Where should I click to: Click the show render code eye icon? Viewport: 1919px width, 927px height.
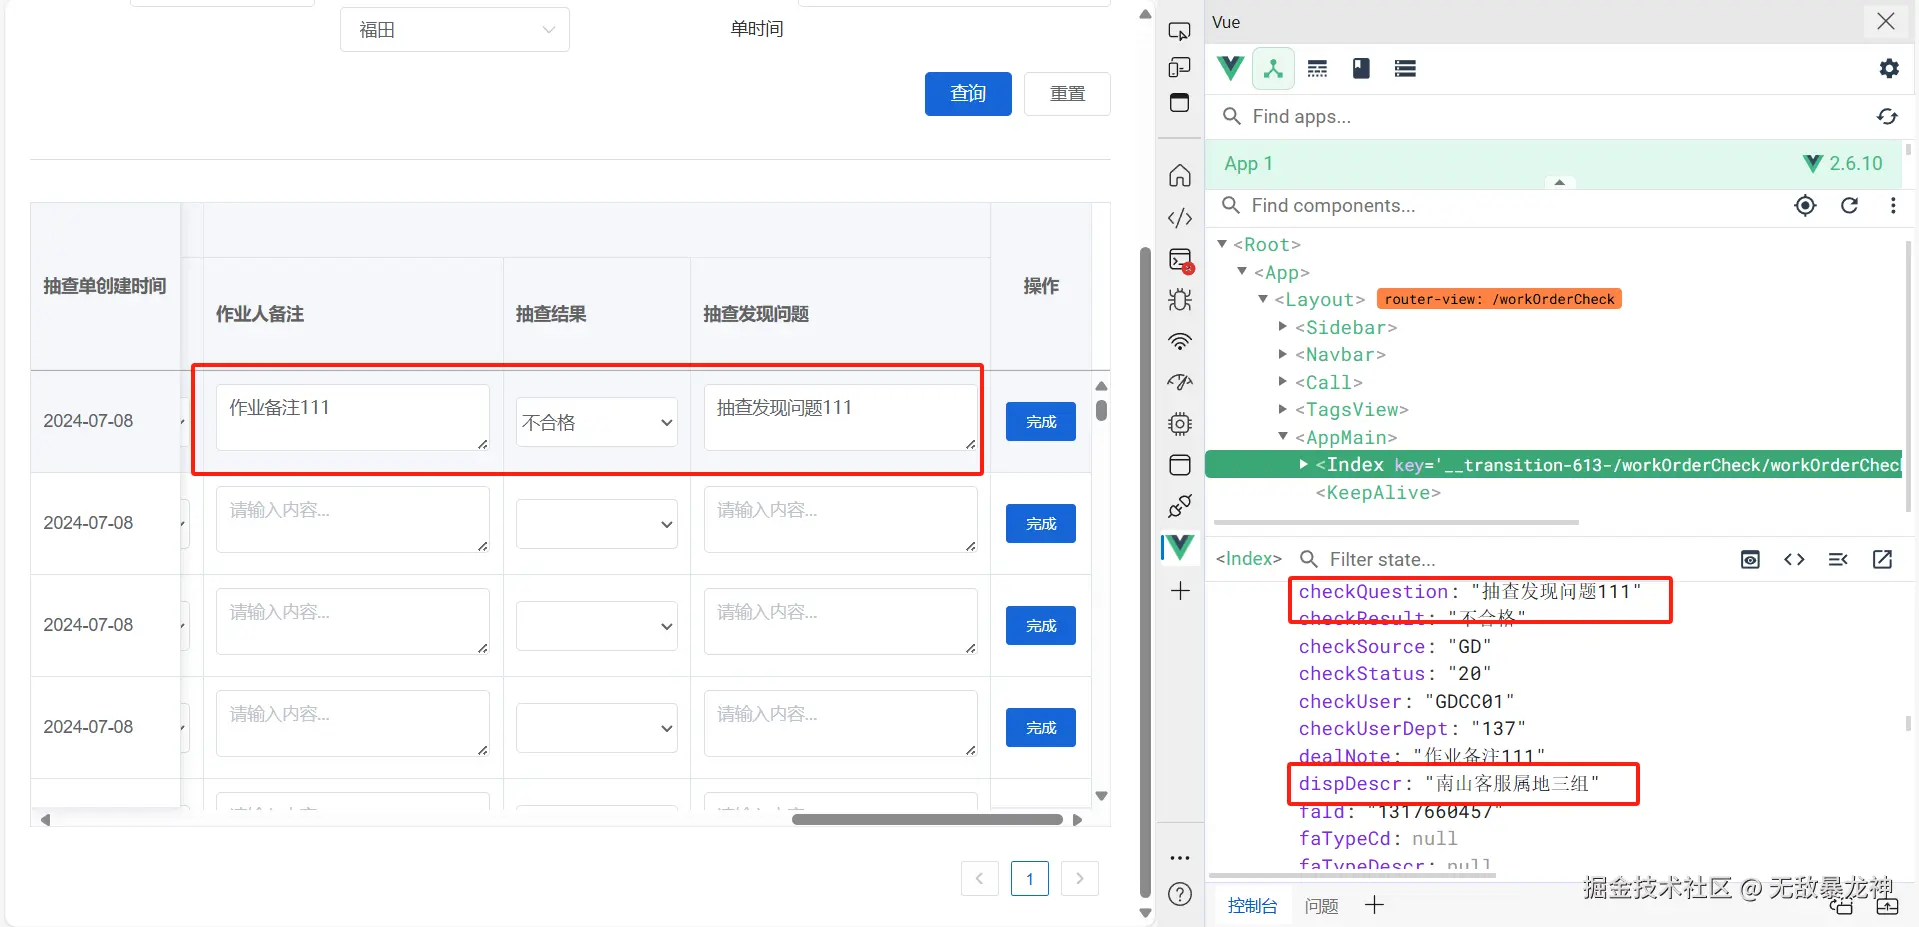coord(1750,560)
